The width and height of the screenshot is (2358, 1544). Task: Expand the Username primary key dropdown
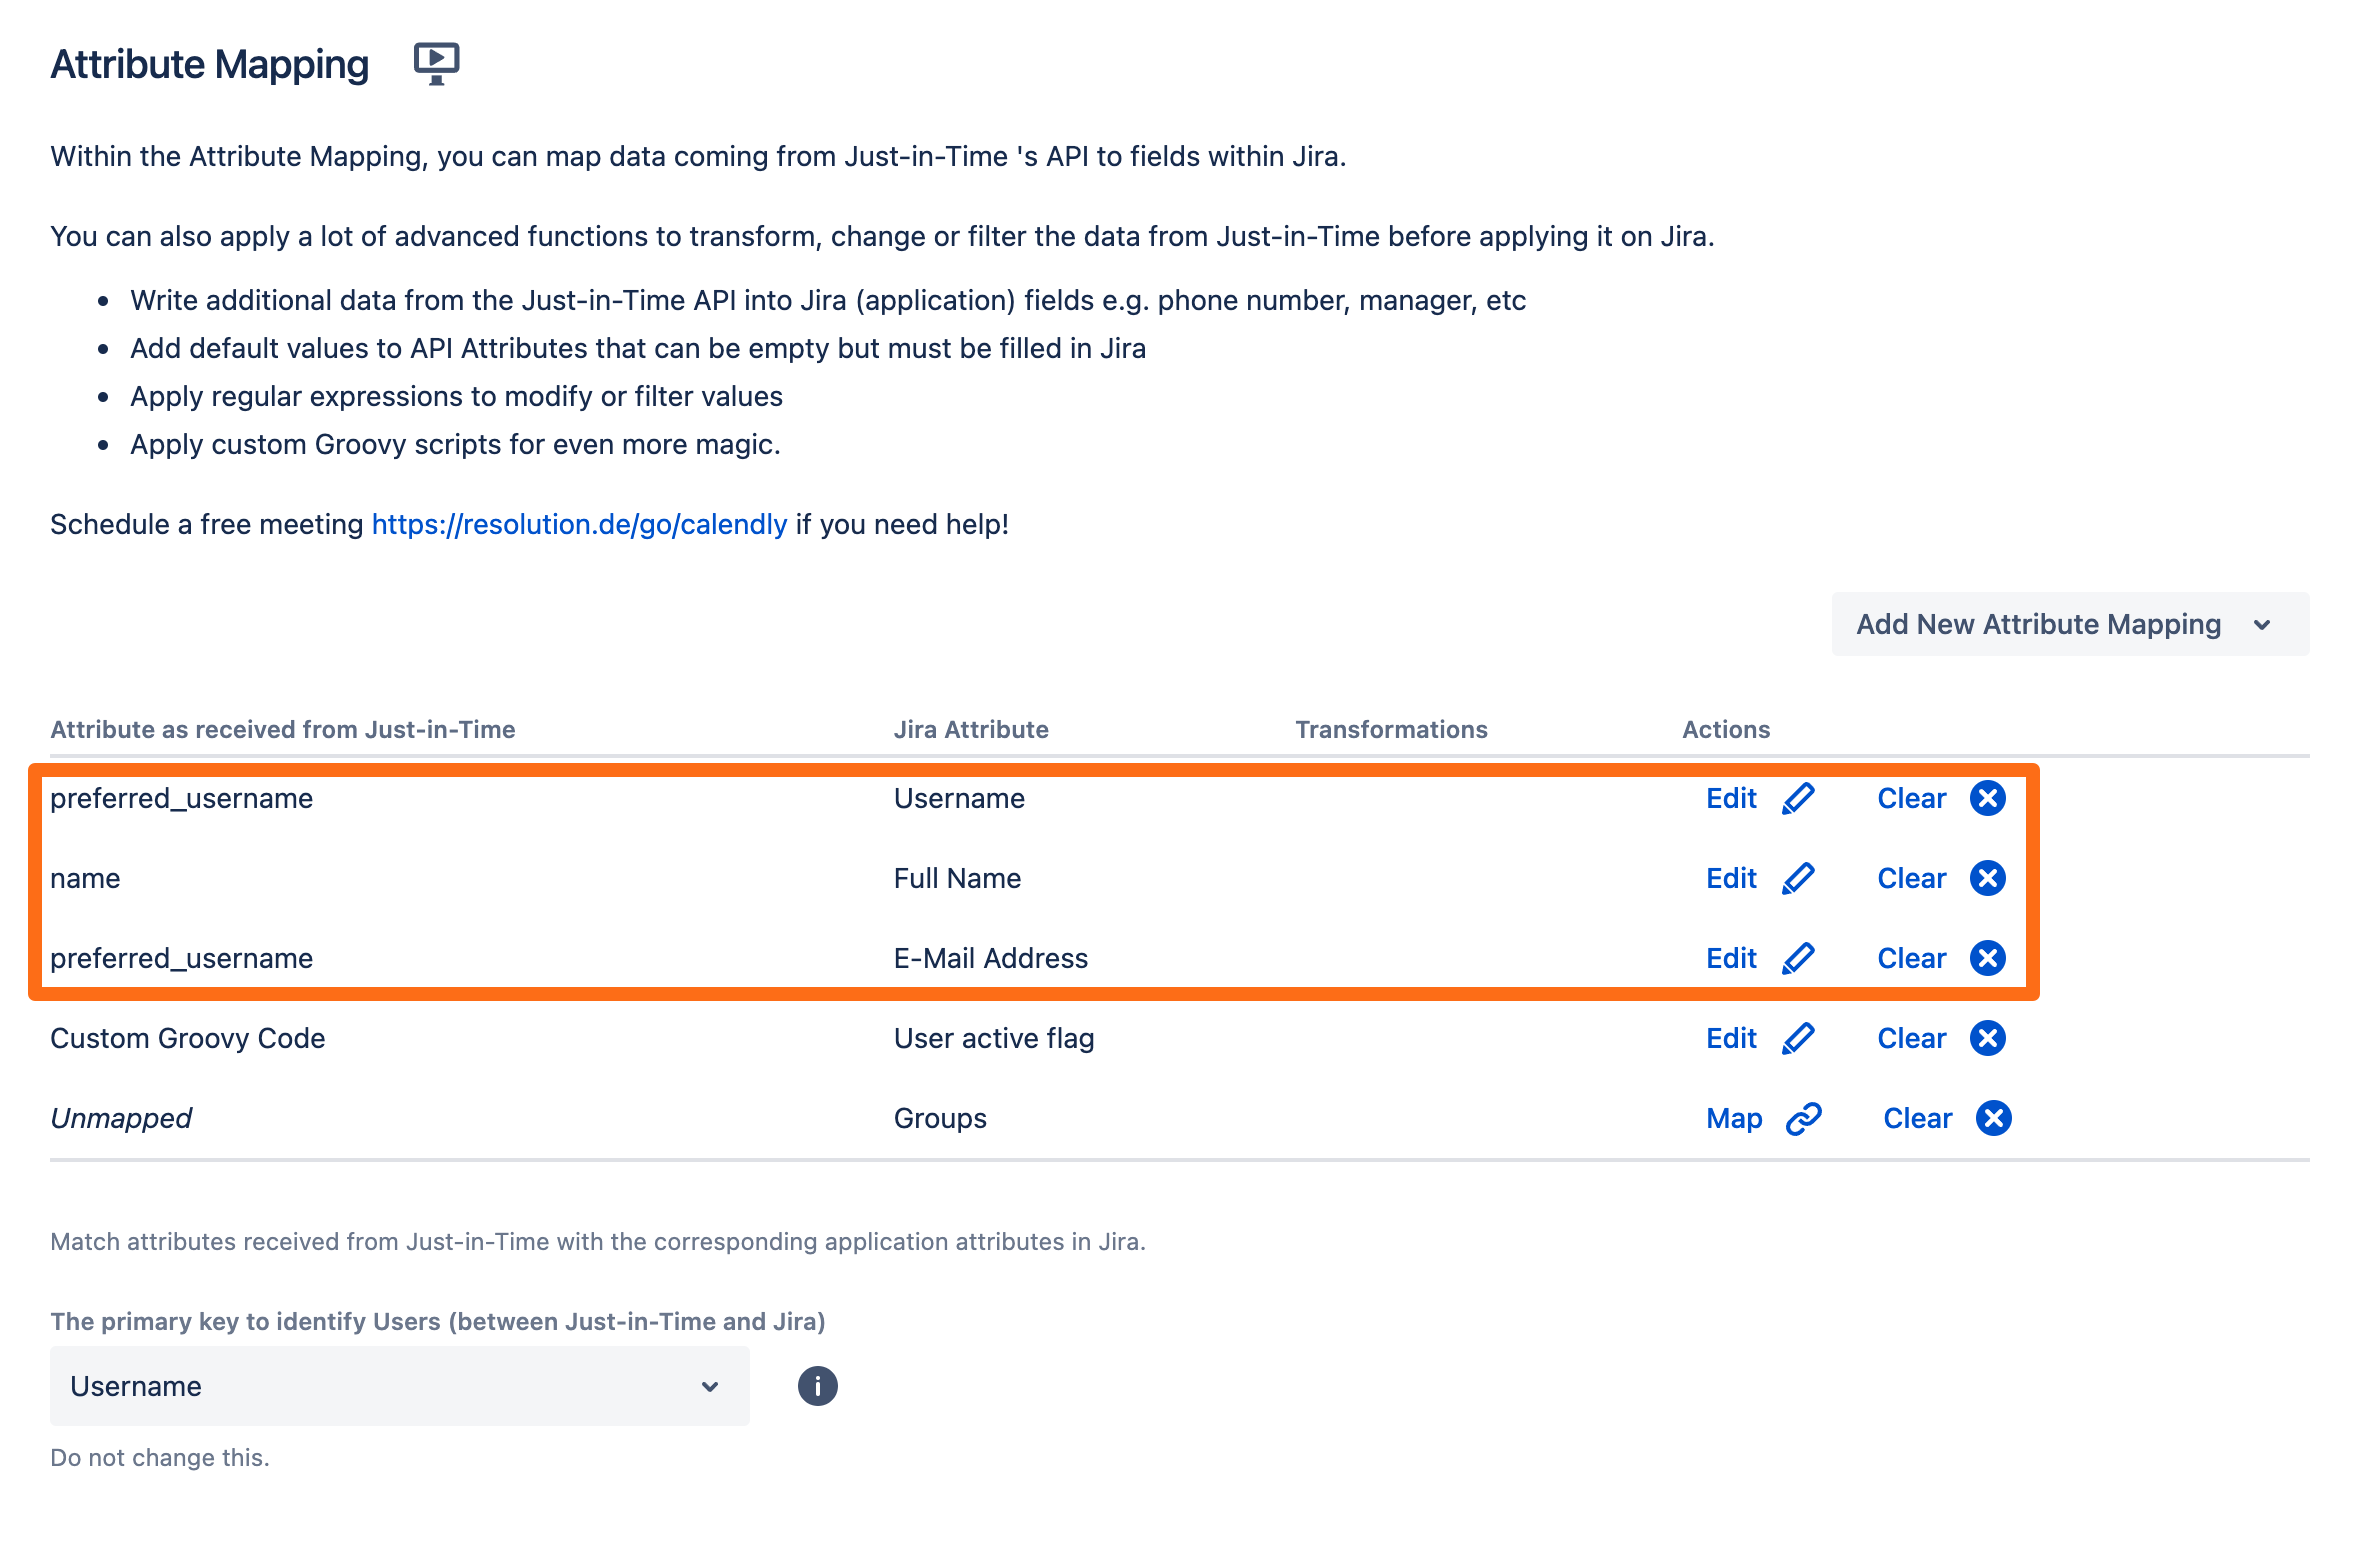click(399, 1386)
